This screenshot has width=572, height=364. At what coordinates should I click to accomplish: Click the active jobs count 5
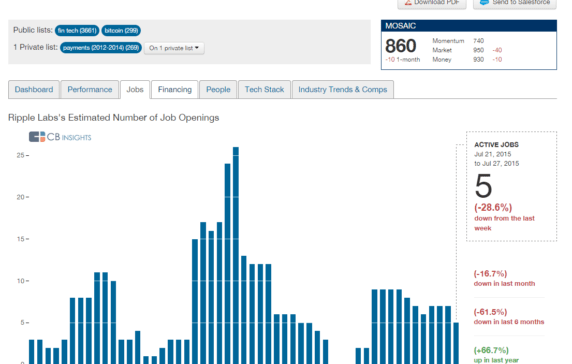coord(483,186)
